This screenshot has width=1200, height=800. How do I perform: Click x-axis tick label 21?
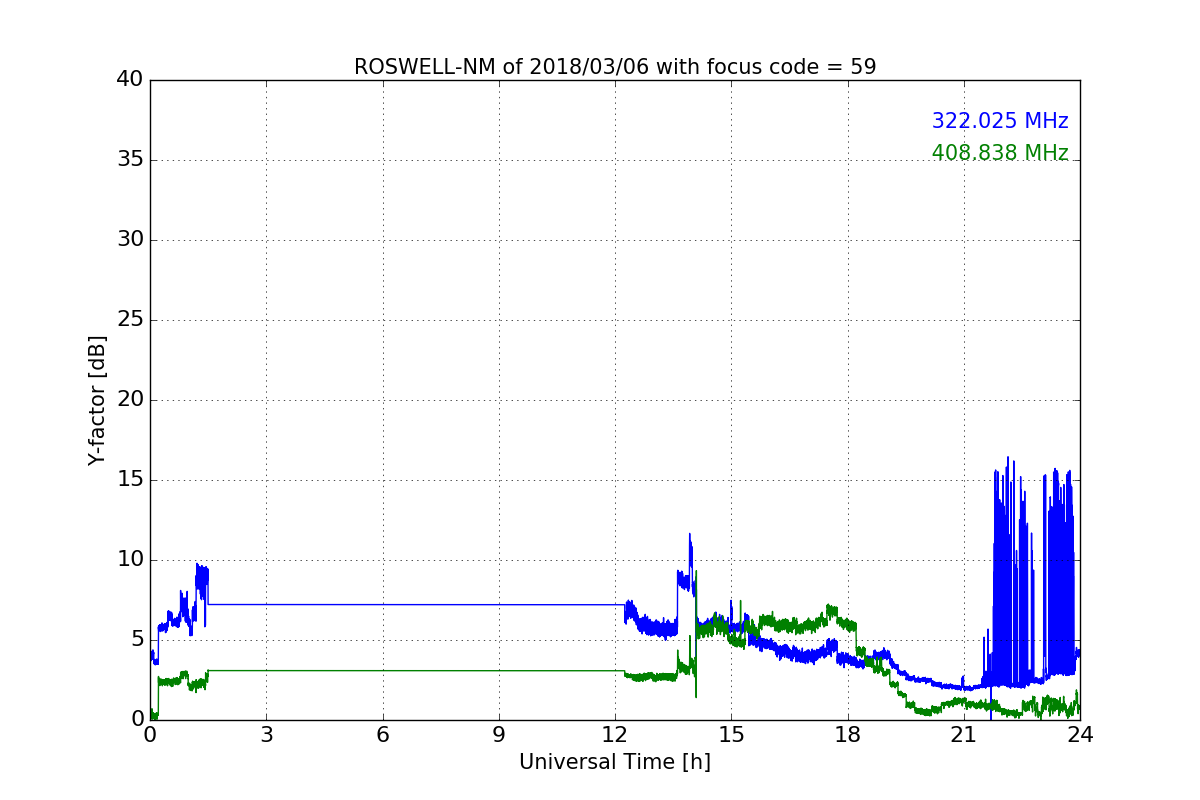coord(964,735)
